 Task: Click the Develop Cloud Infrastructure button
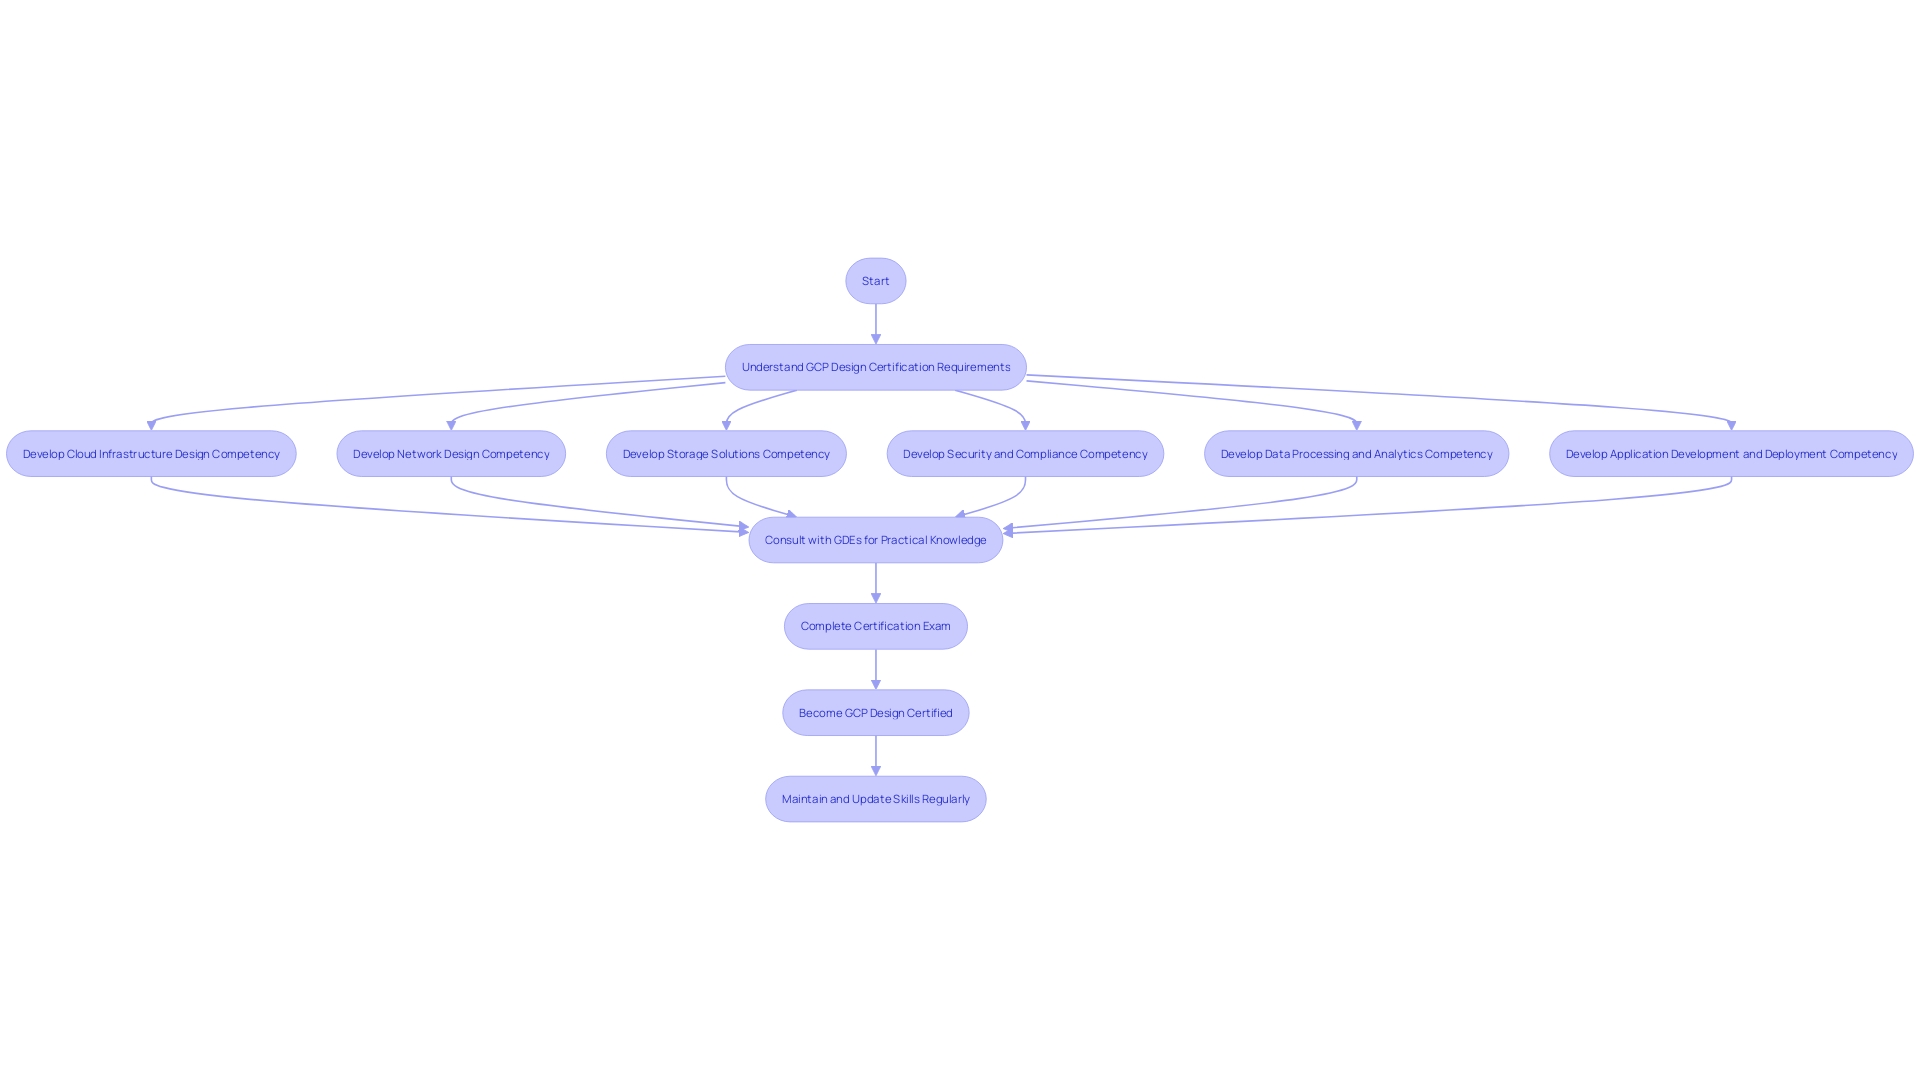(x=150, y=452)
